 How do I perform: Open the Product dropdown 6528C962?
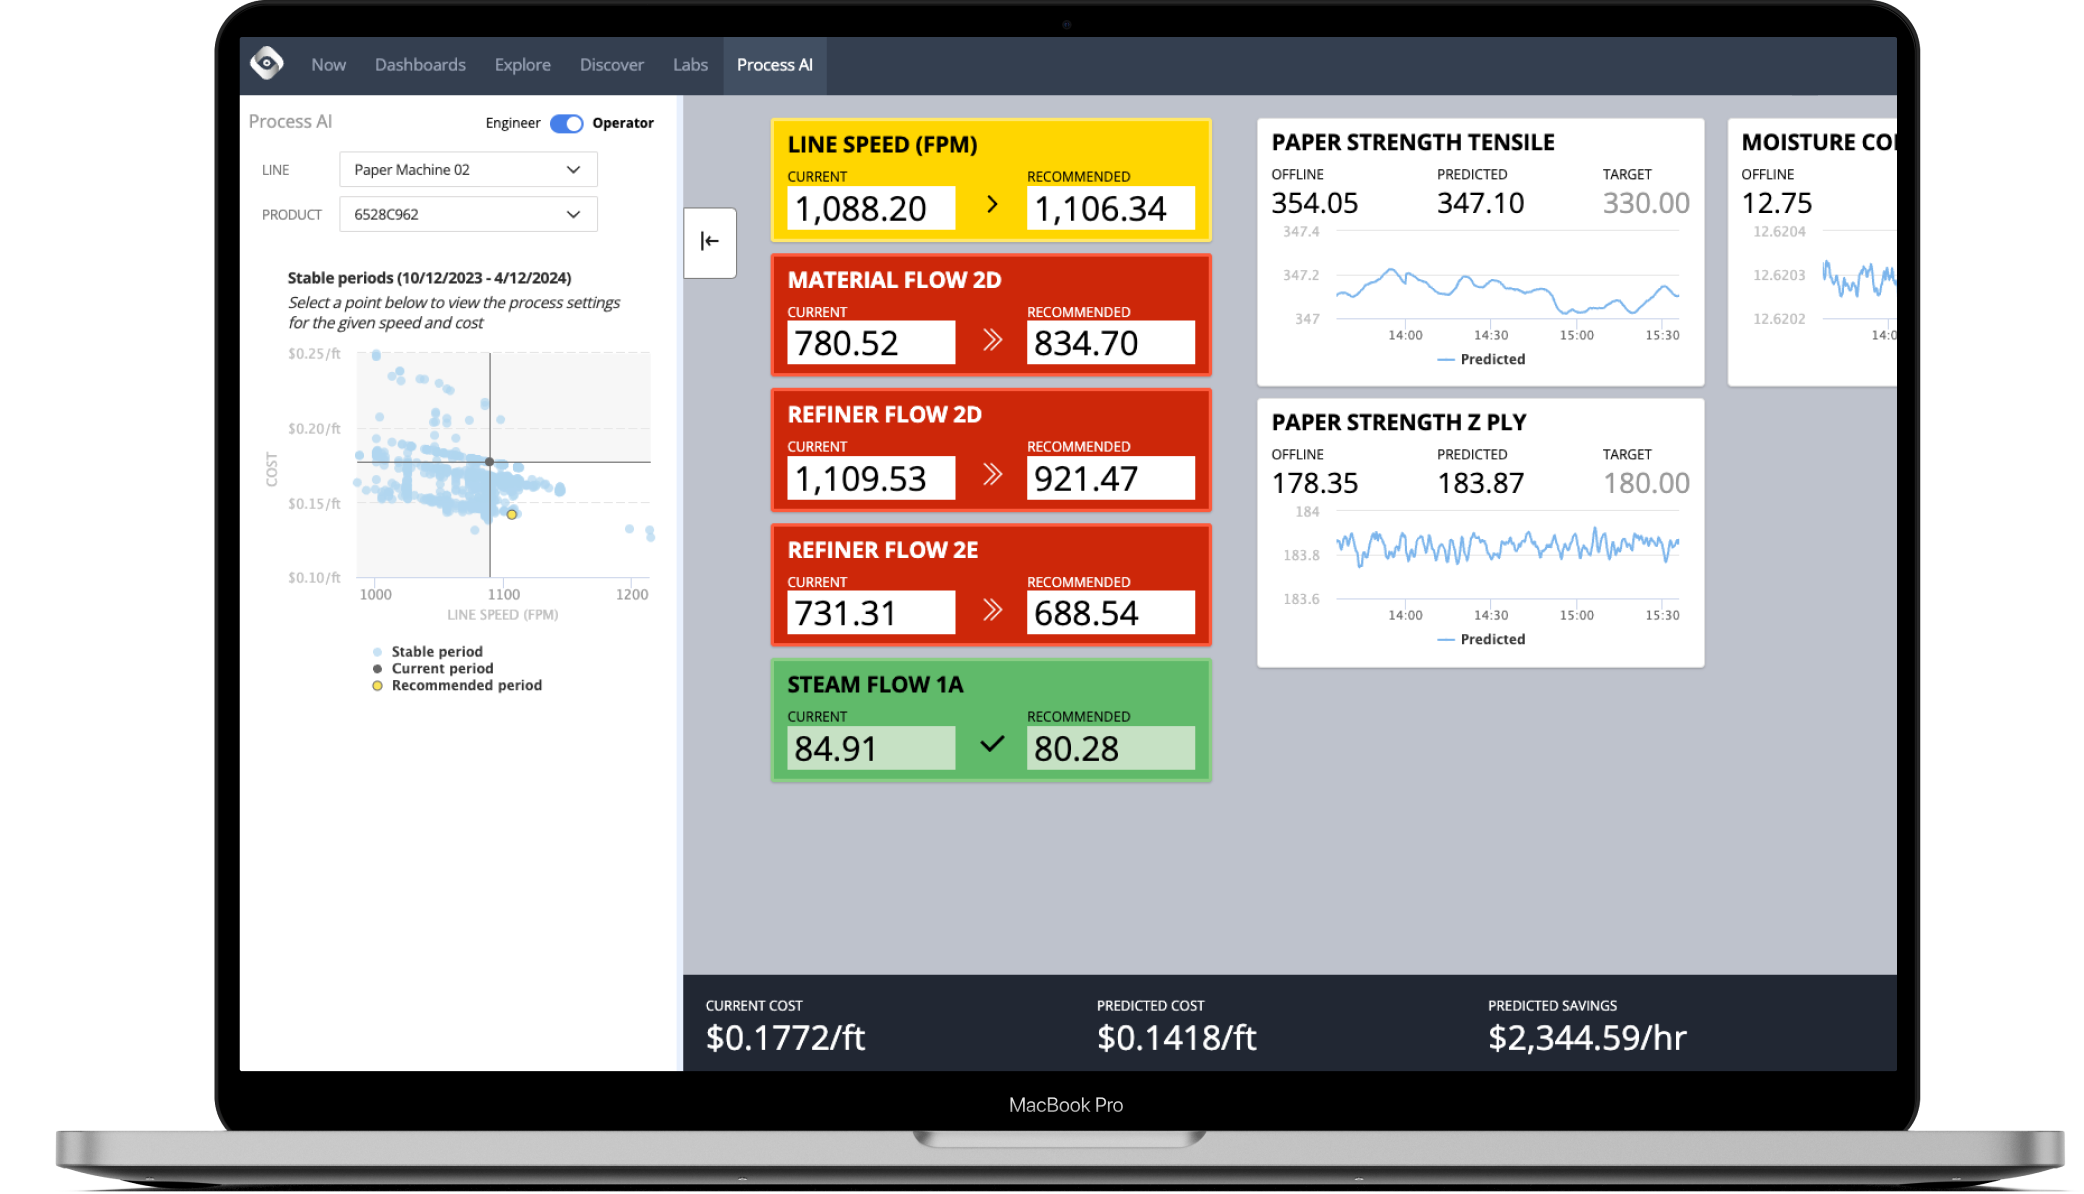[467, 214]
